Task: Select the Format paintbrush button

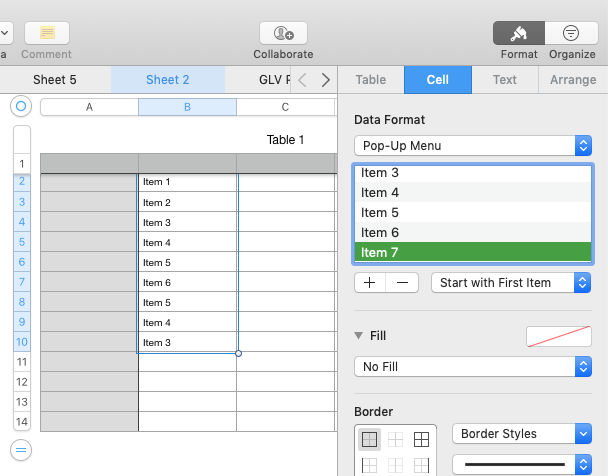Action: tap(519, 33)
